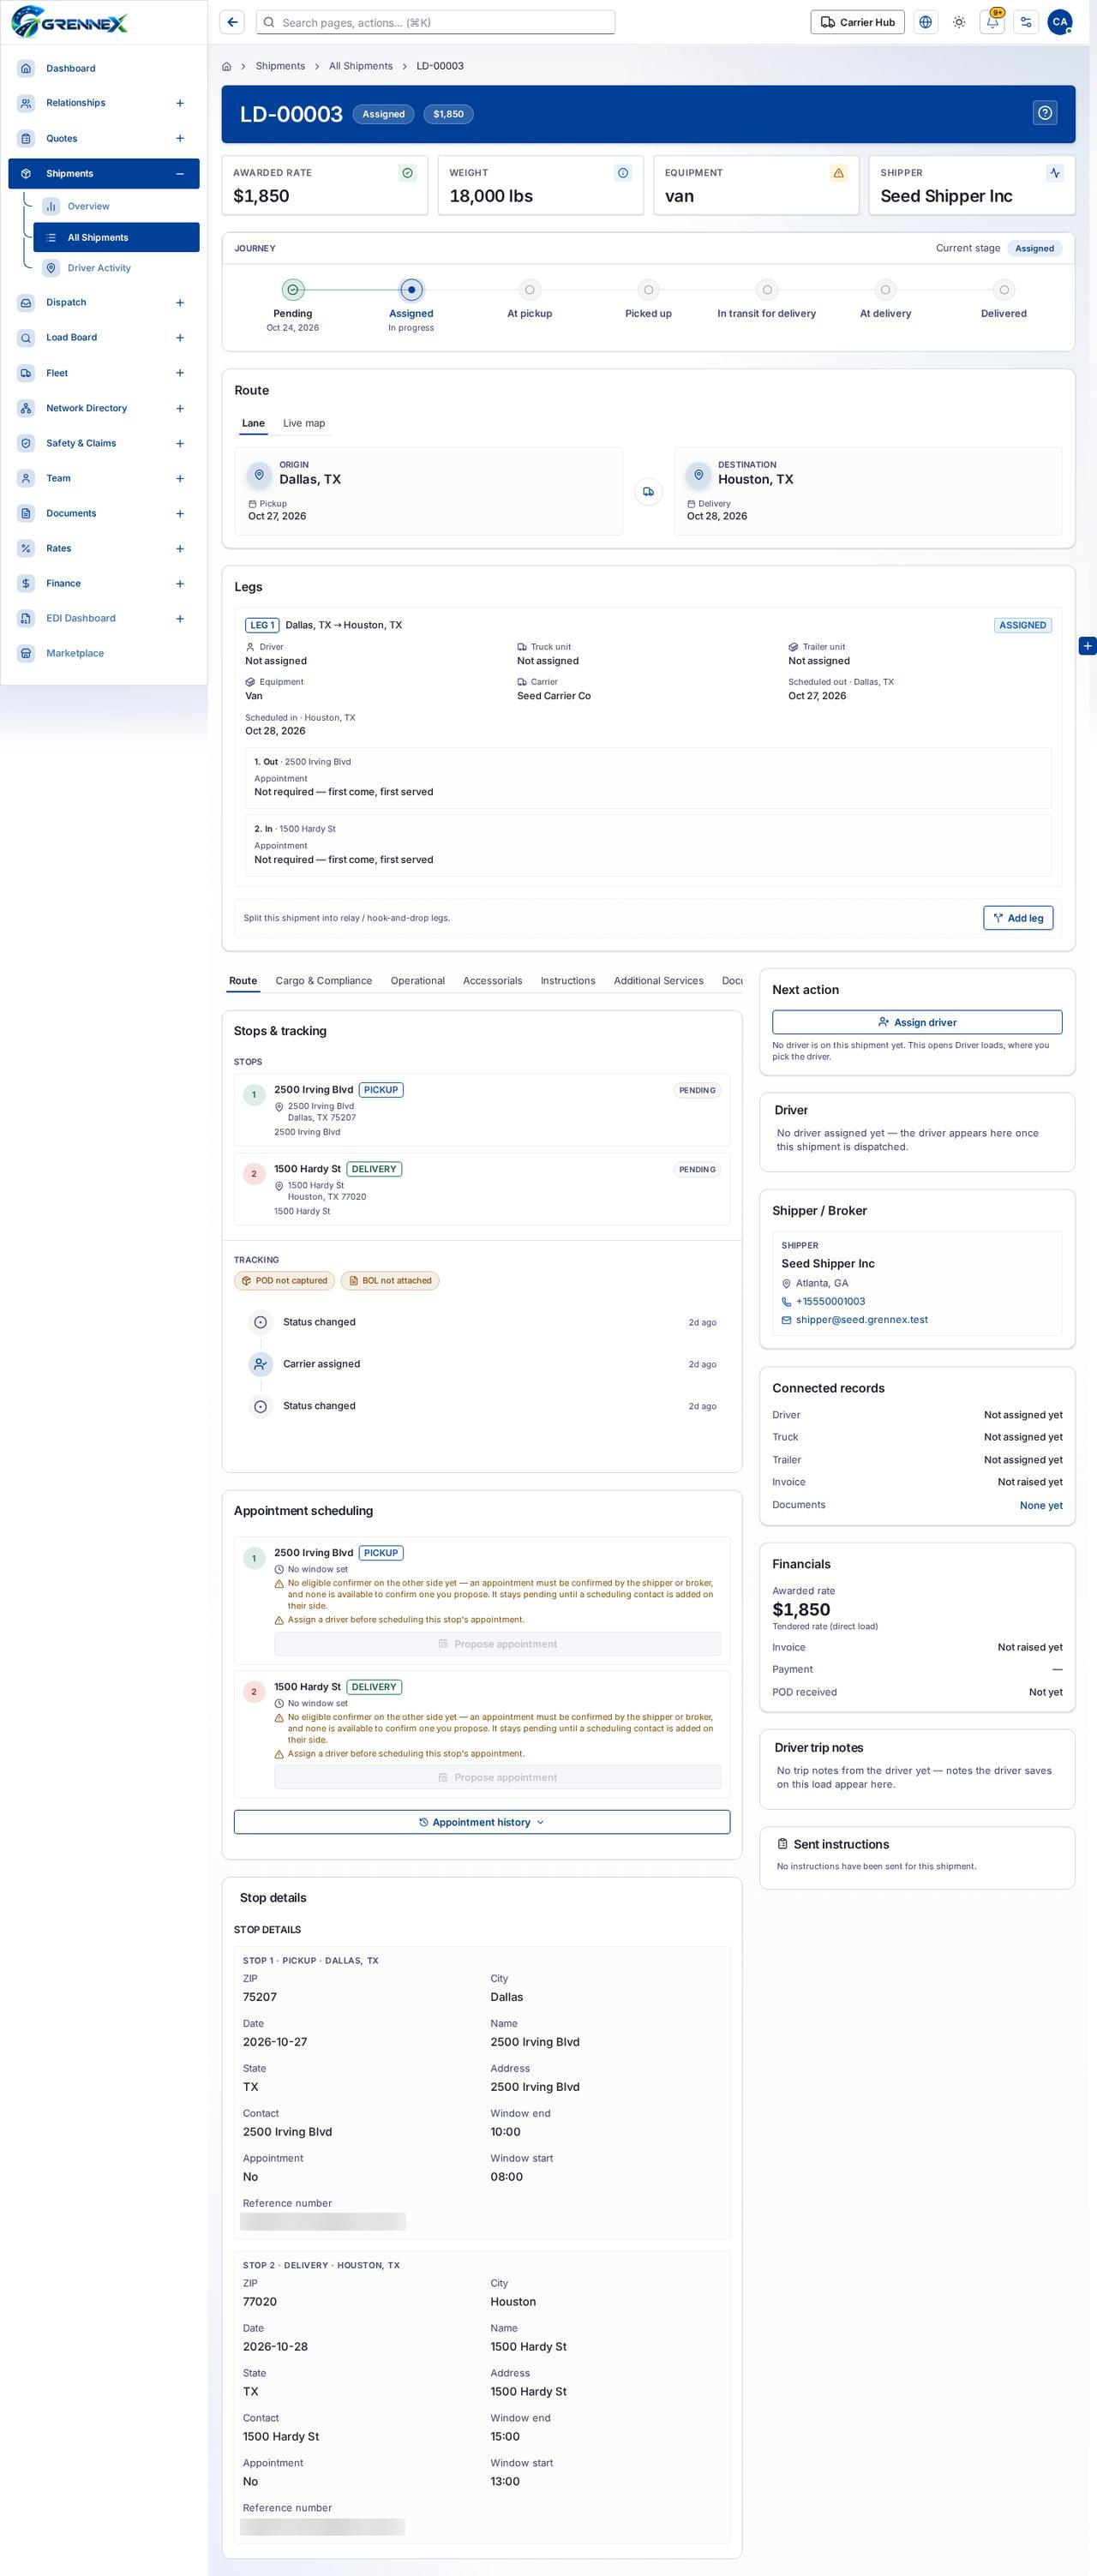Click the Add leg button
The width and height of the screenshot is (1097, 2576).
(x=1018, y=918)
